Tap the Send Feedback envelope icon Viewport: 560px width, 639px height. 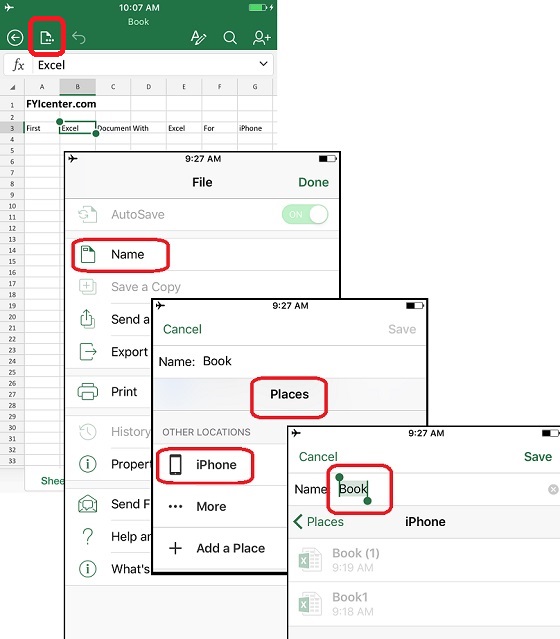coord(88,504)
